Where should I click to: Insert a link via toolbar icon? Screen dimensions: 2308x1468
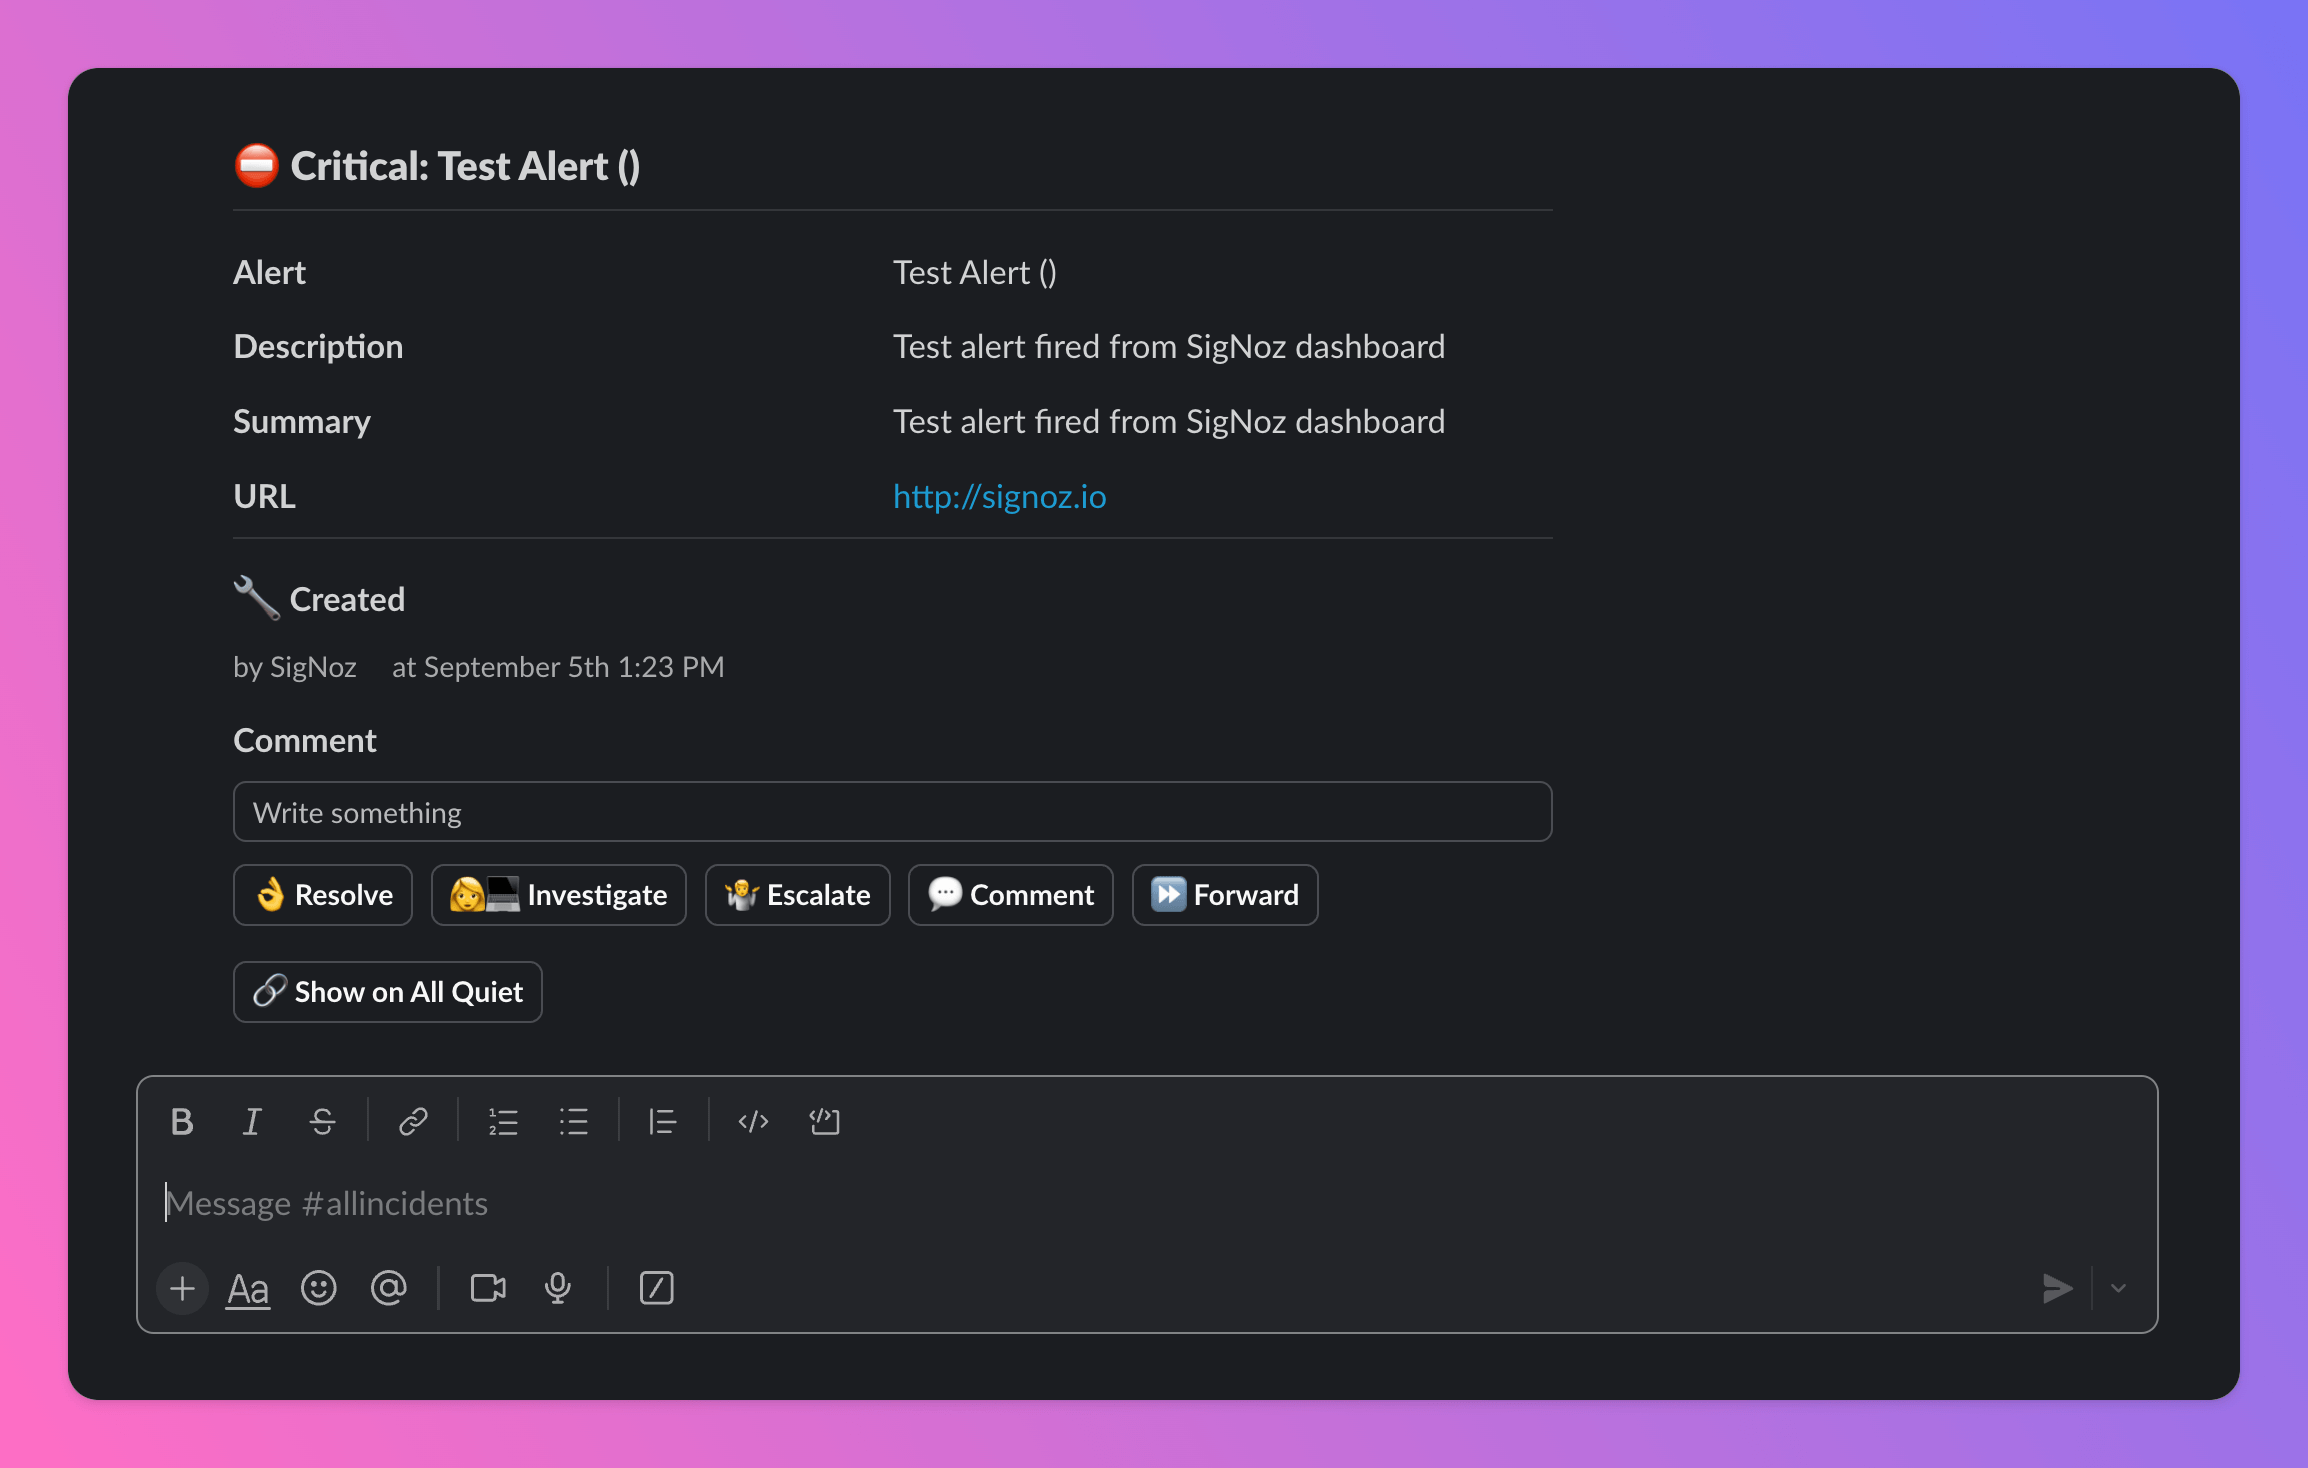pos(413,1122)
